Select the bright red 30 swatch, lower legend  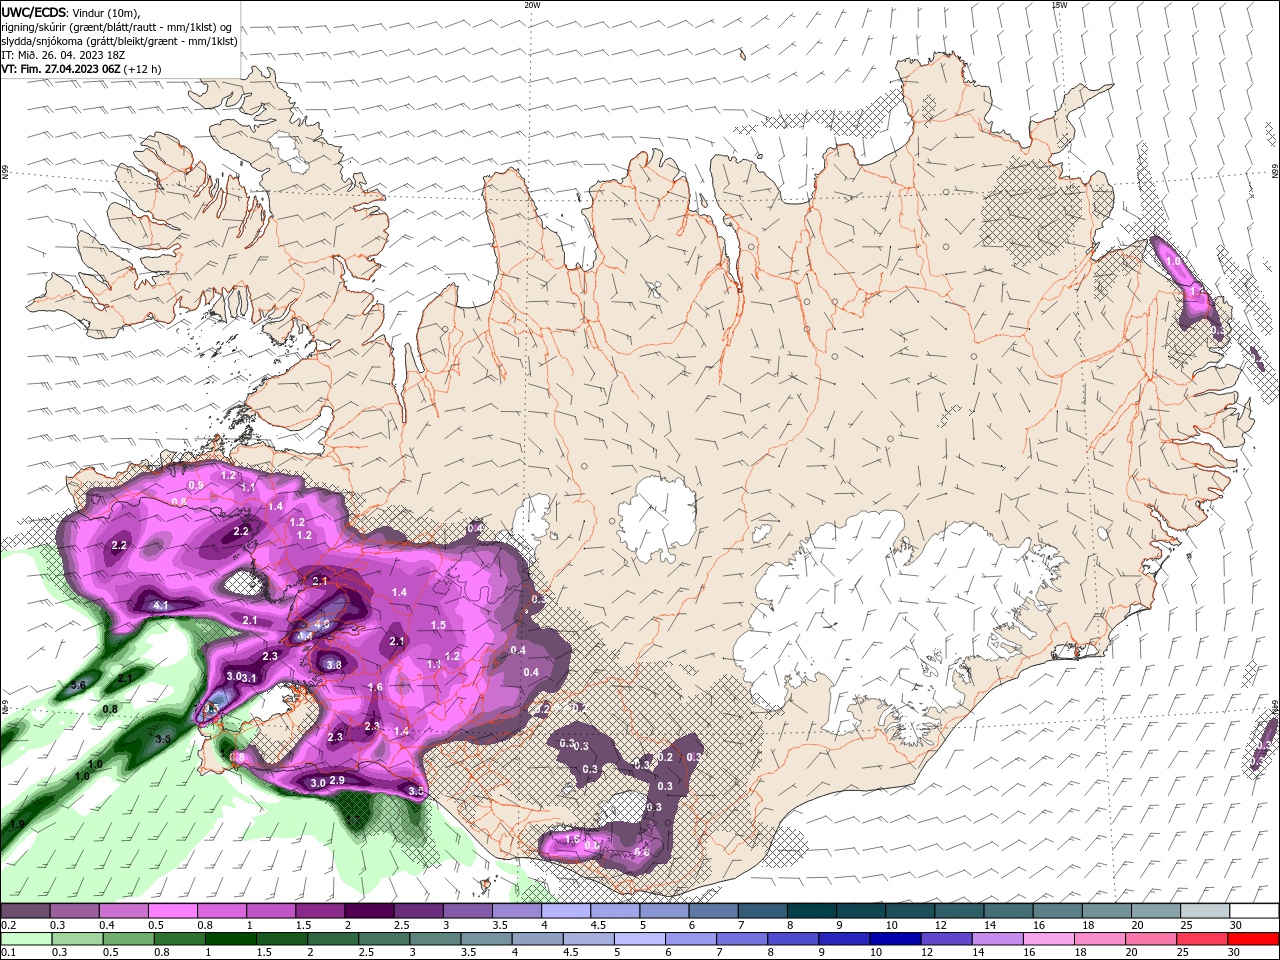[x=1253, y=939]
